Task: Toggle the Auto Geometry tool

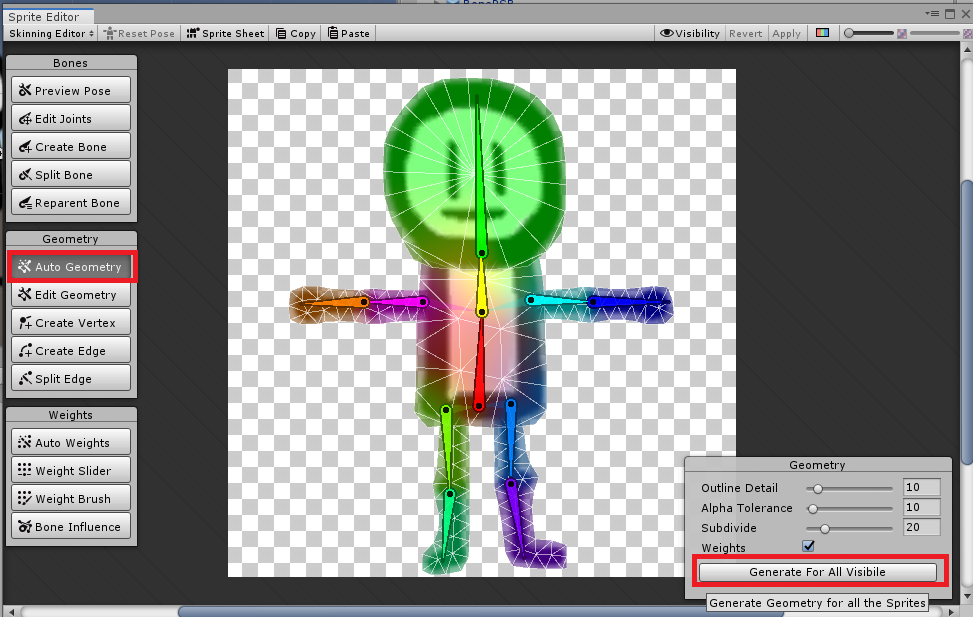Action: pyautogui.click(x=71, y=266)
